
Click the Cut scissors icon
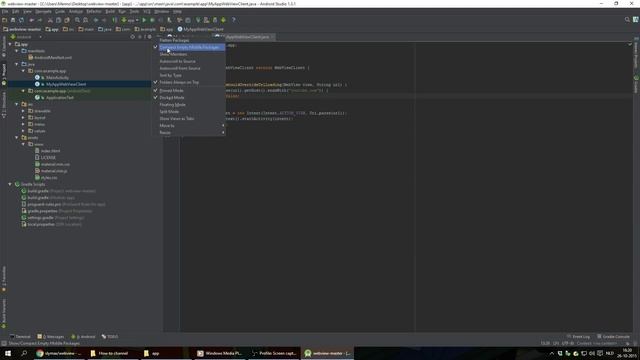click(x=50, y=20)
